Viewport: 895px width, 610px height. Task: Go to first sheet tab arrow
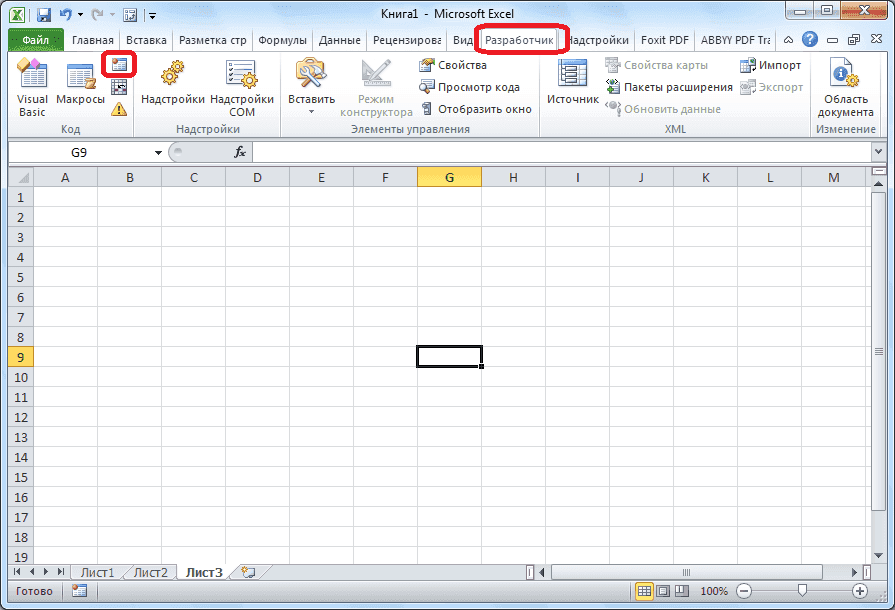17,572
